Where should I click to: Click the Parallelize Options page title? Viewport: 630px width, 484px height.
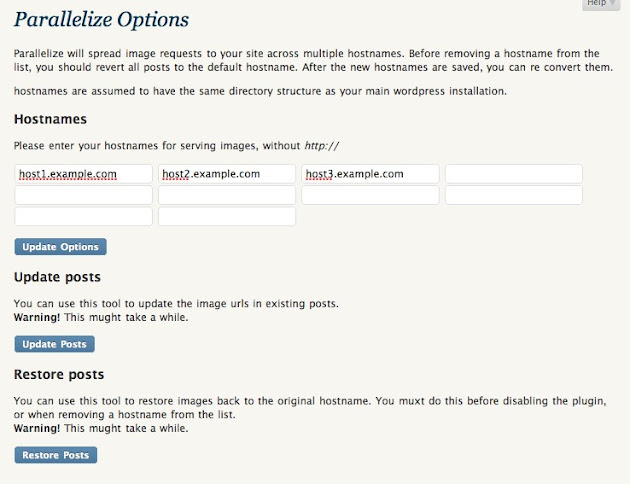101,20
